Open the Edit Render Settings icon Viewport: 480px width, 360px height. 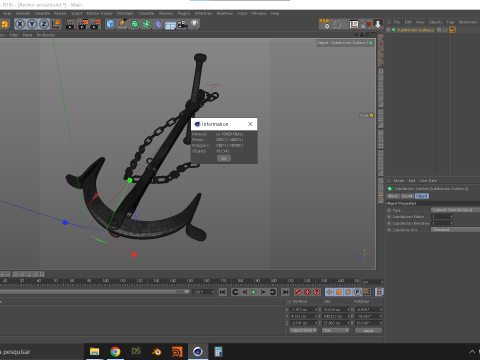click(95, 24)
